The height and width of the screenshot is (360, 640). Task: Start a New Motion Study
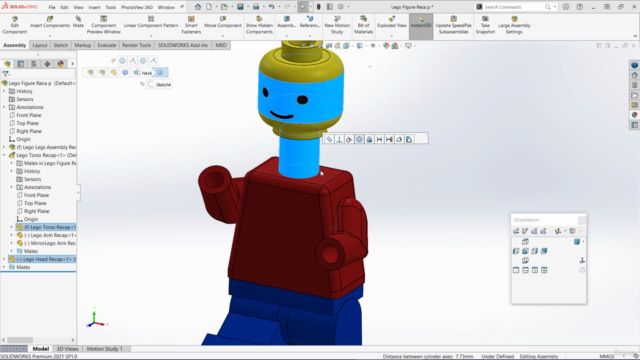[337, 25]
